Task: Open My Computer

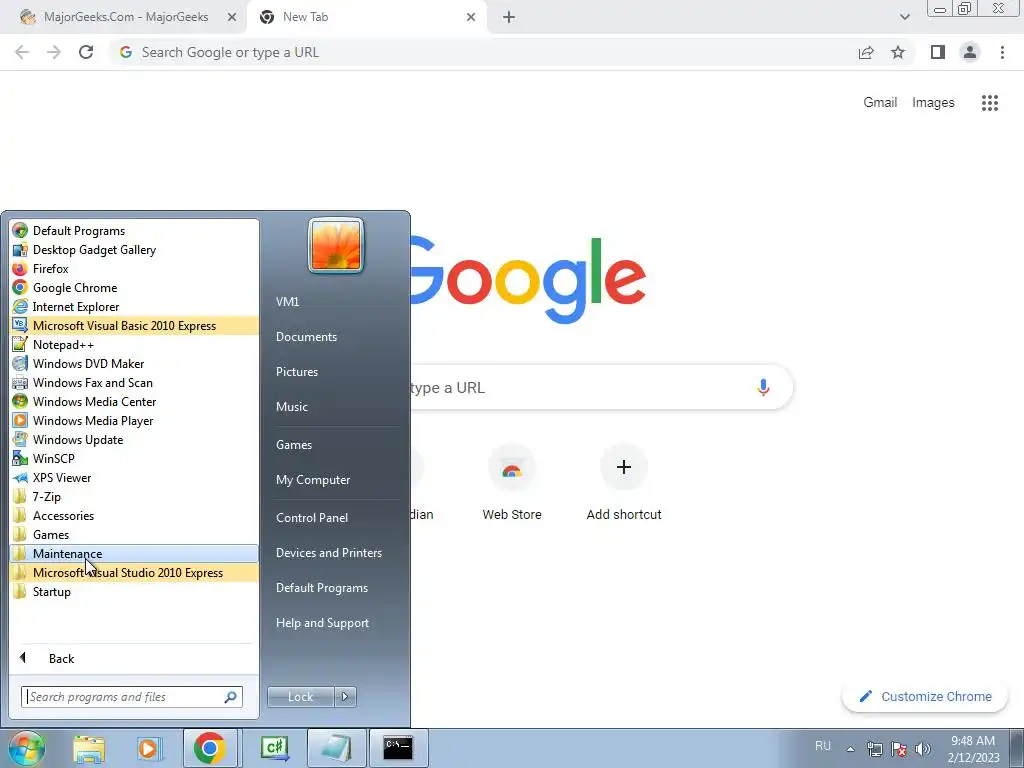Action: pos(336,480)
